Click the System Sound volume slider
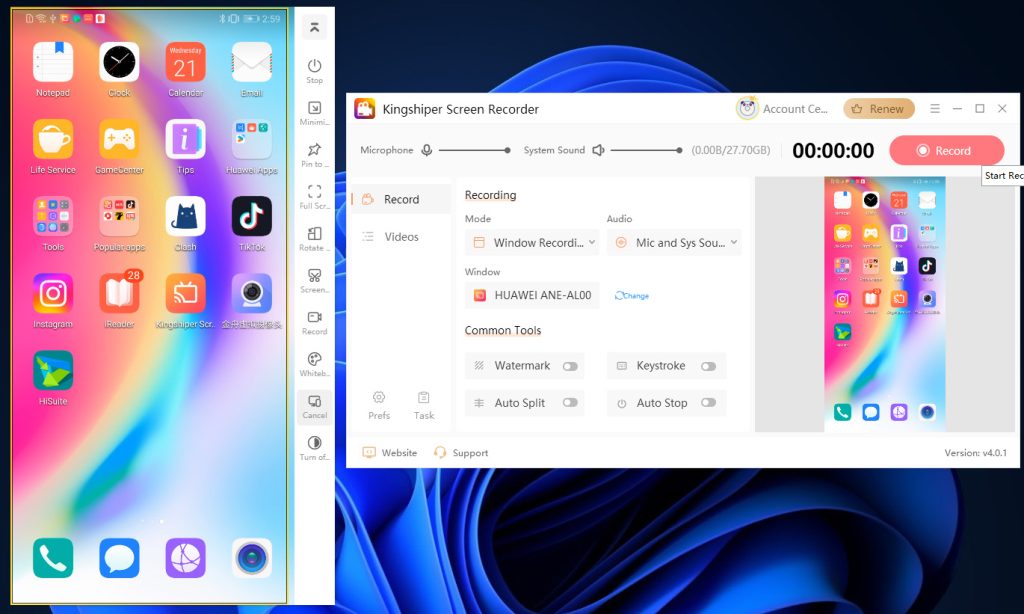This screenshot has height=614, width=1024. [646, 150]
